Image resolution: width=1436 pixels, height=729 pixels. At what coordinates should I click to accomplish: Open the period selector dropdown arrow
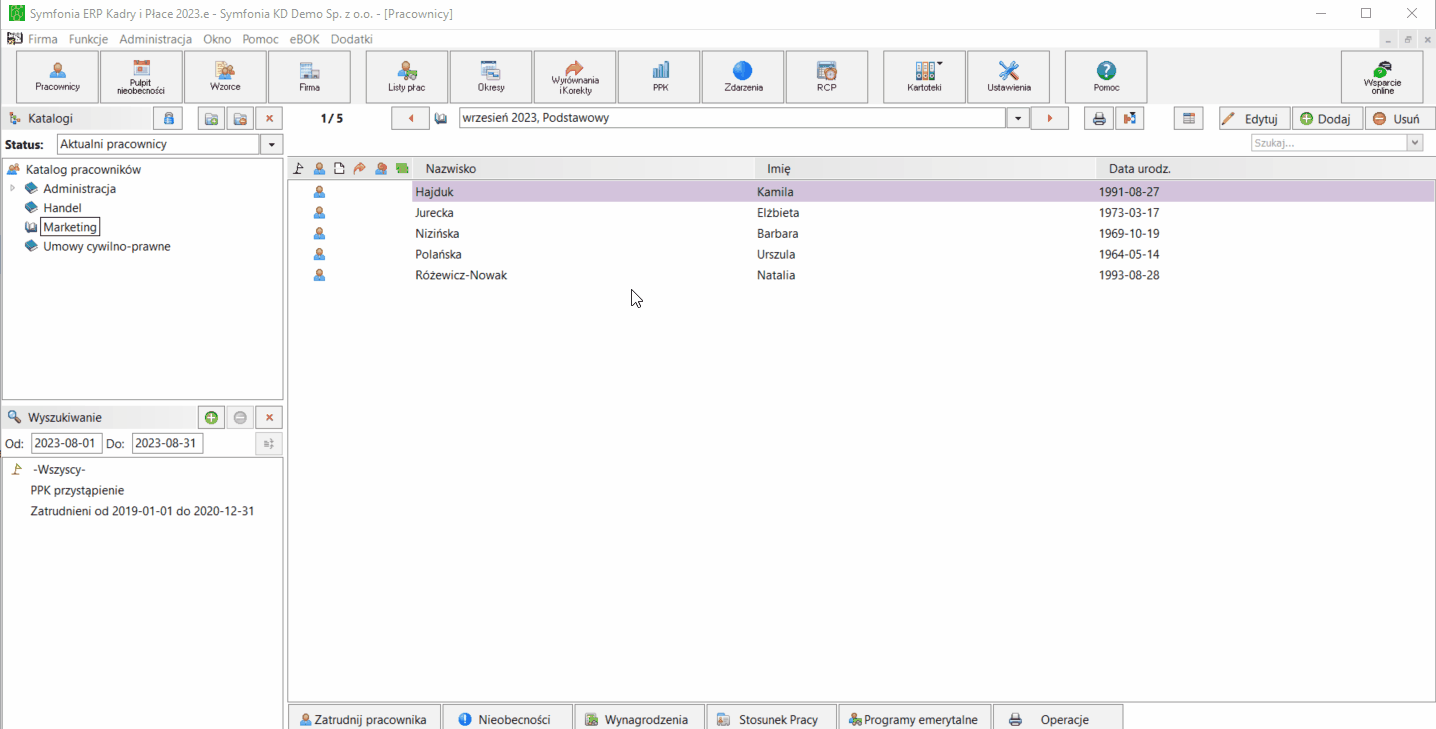[x=1017, y=118]
